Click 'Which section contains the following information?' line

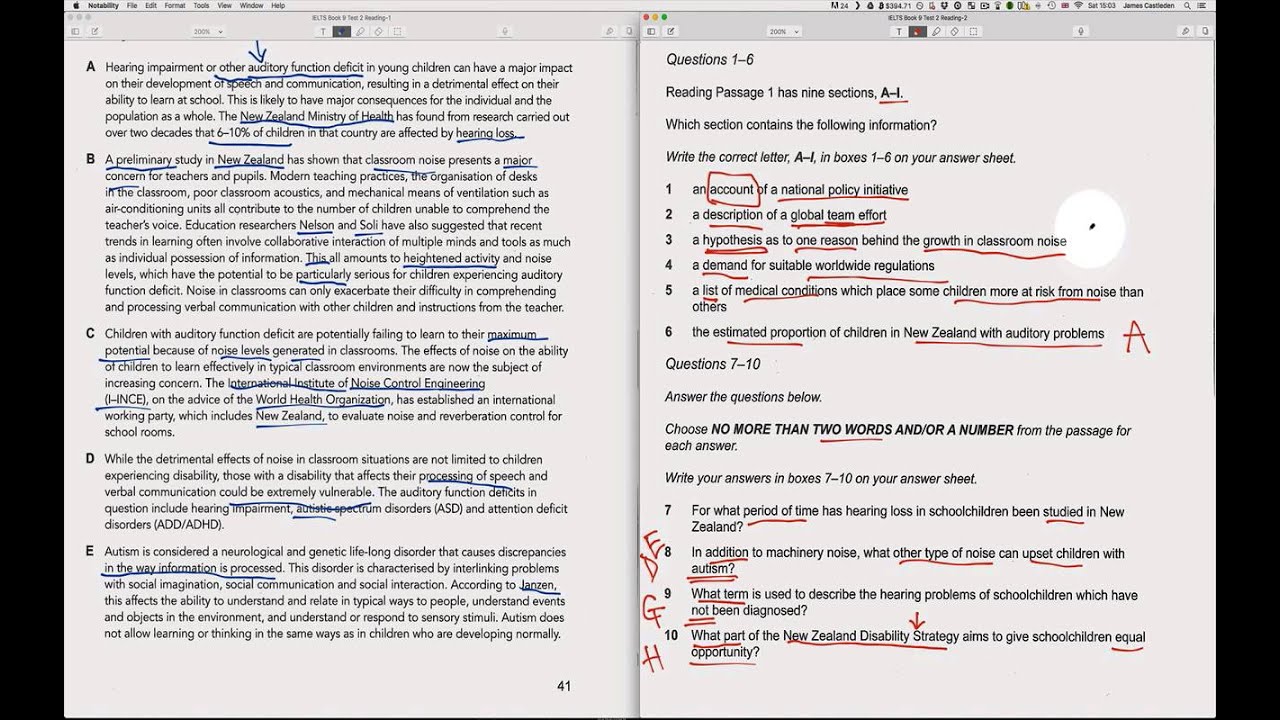pyautogui.click(x=801, y=125)
